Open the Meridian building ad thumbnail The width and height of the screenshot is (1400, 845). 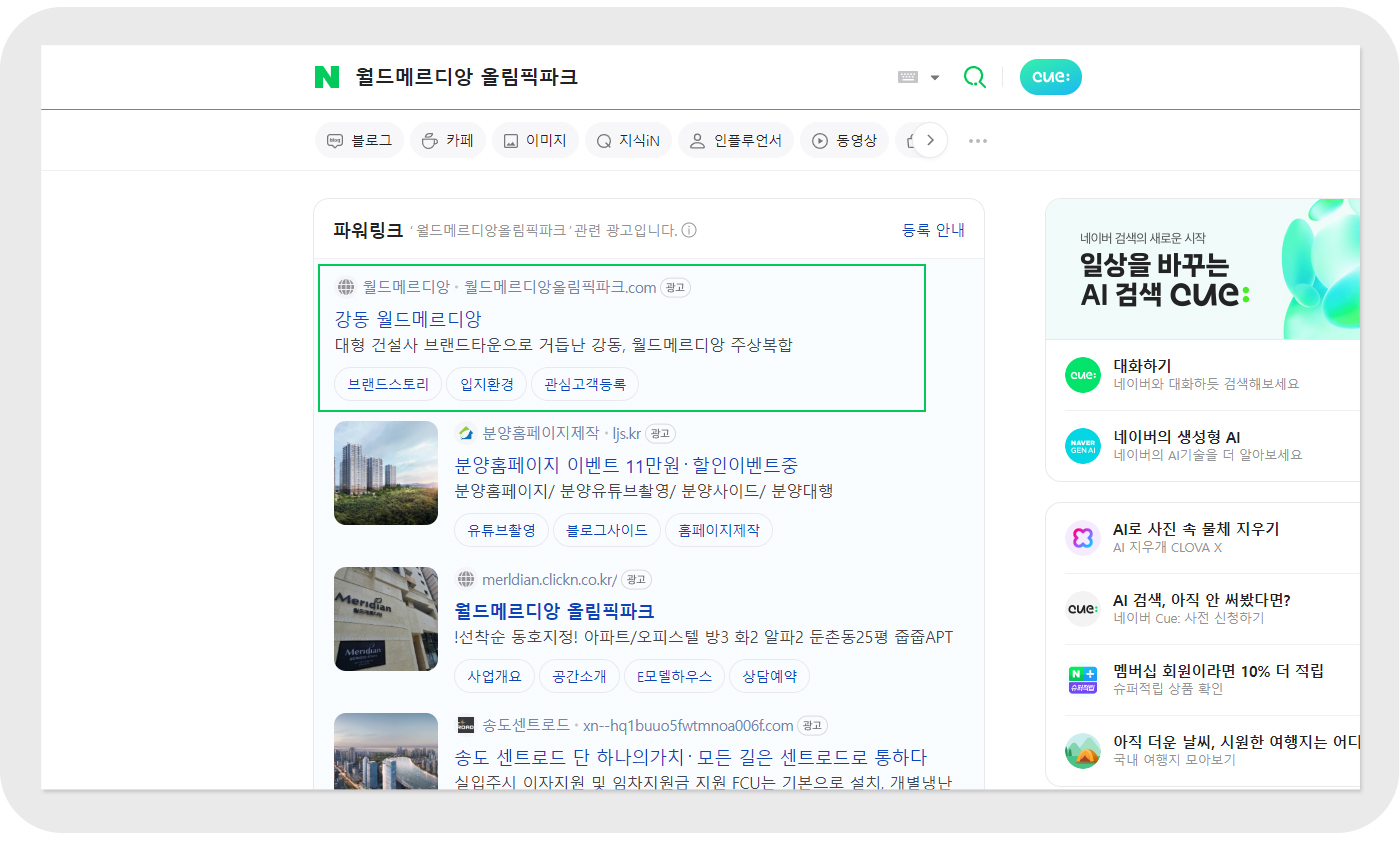point(386,619)
